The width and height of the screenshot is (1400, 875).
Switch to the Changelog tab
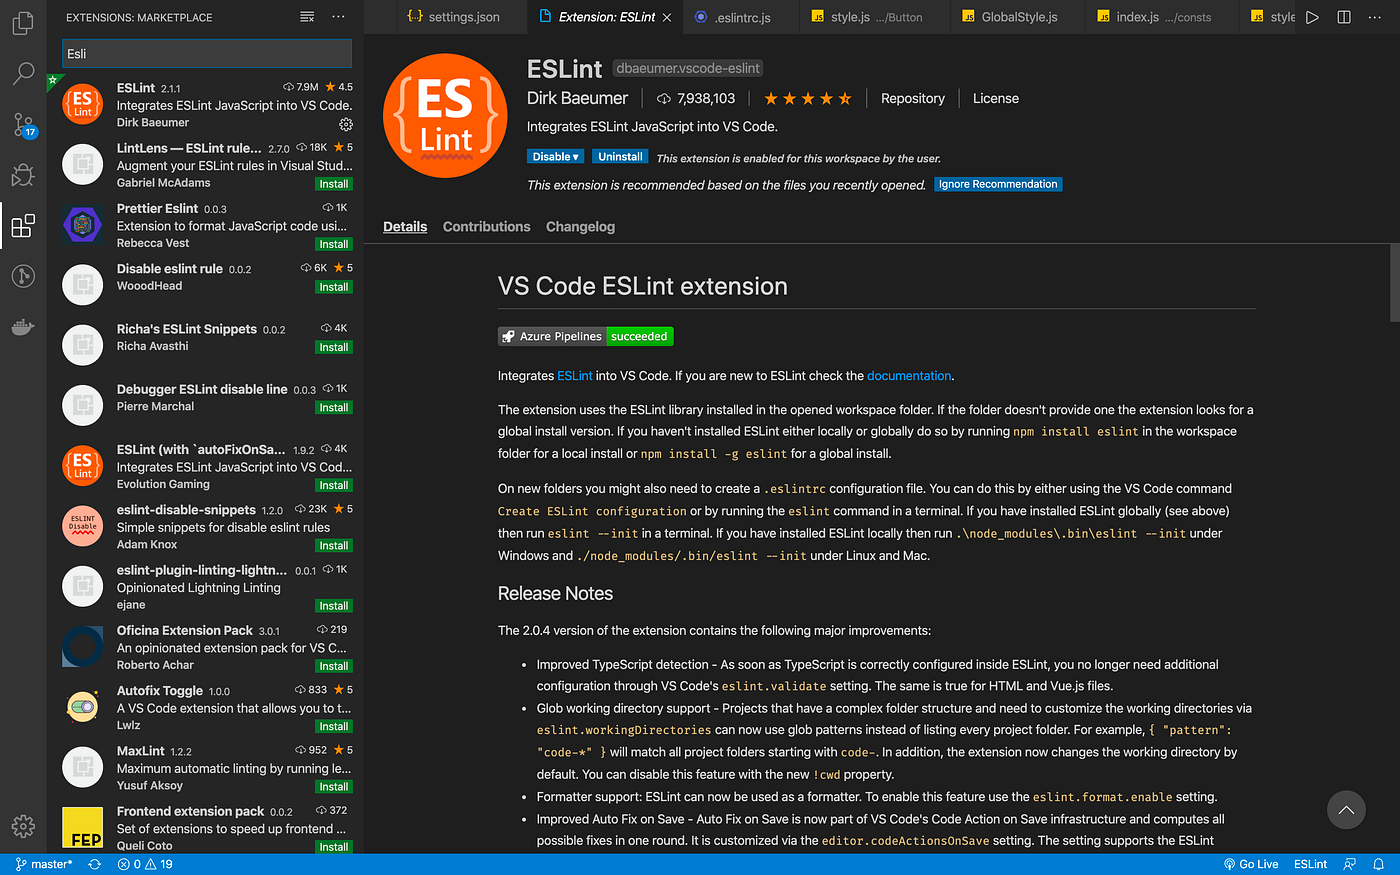(x=580, y=227)
